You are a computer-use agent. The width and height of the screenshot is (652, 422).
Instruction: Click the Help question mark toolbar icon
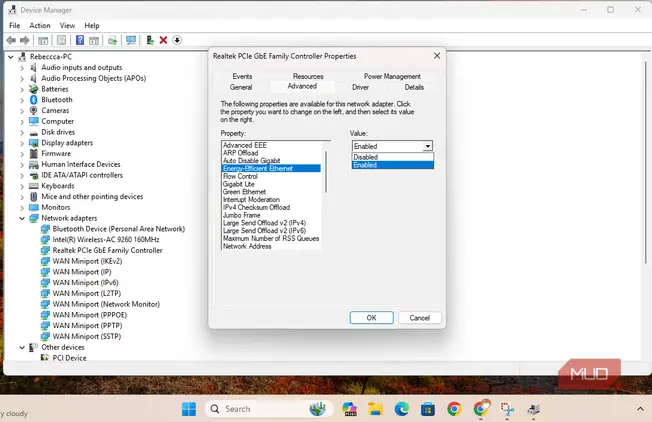80,40
